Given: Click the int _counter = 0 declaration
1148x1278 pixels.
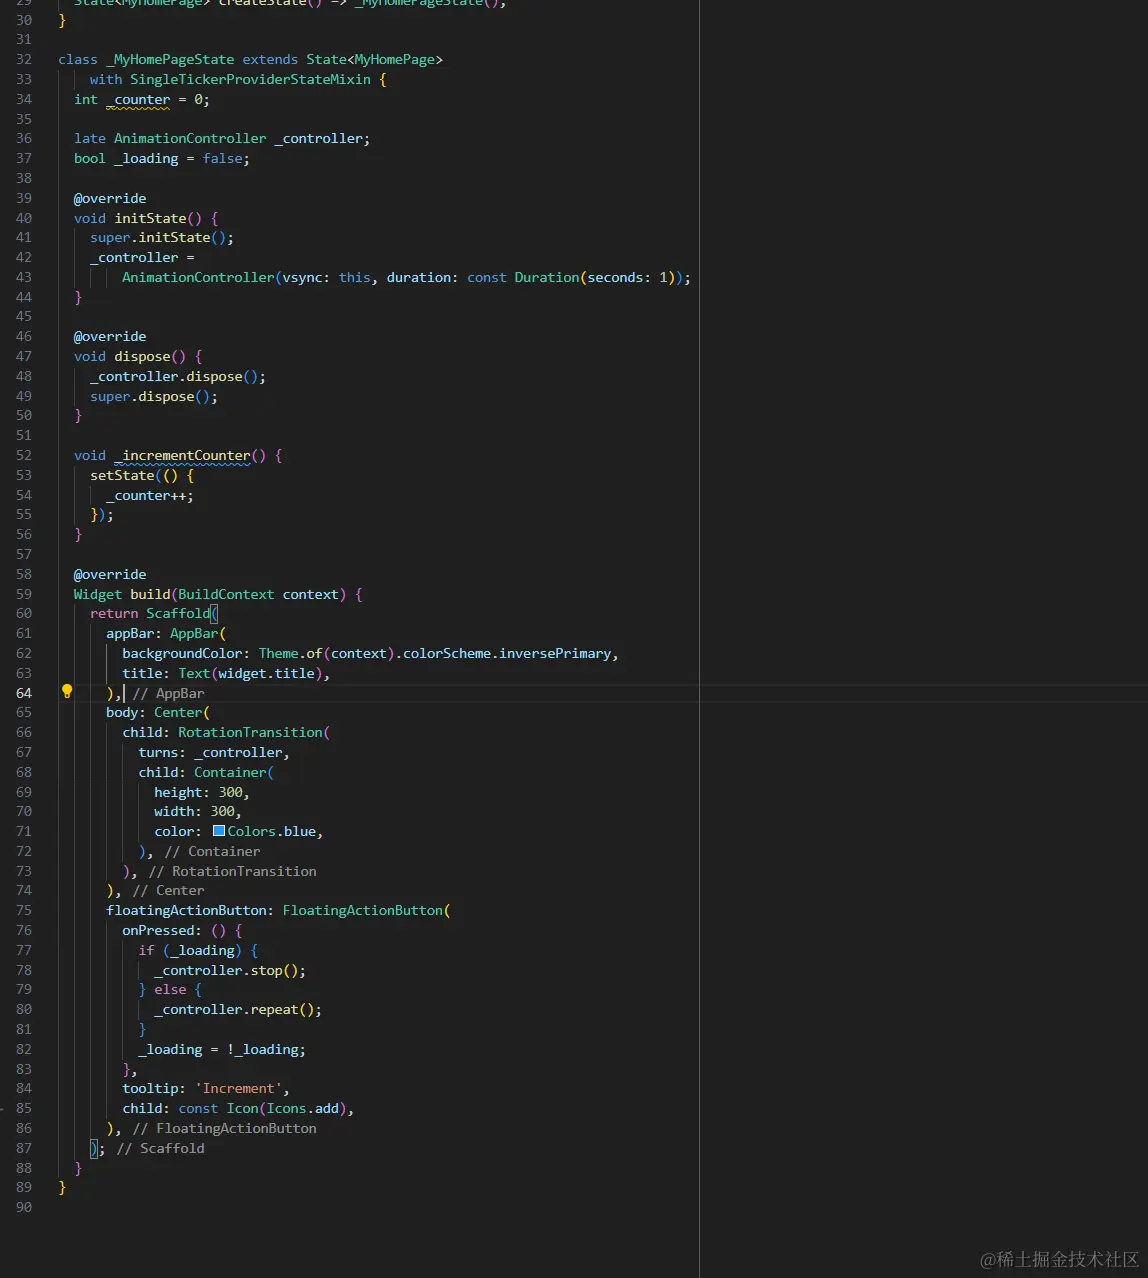Looking at the screenshot, I should coord(142,99).
